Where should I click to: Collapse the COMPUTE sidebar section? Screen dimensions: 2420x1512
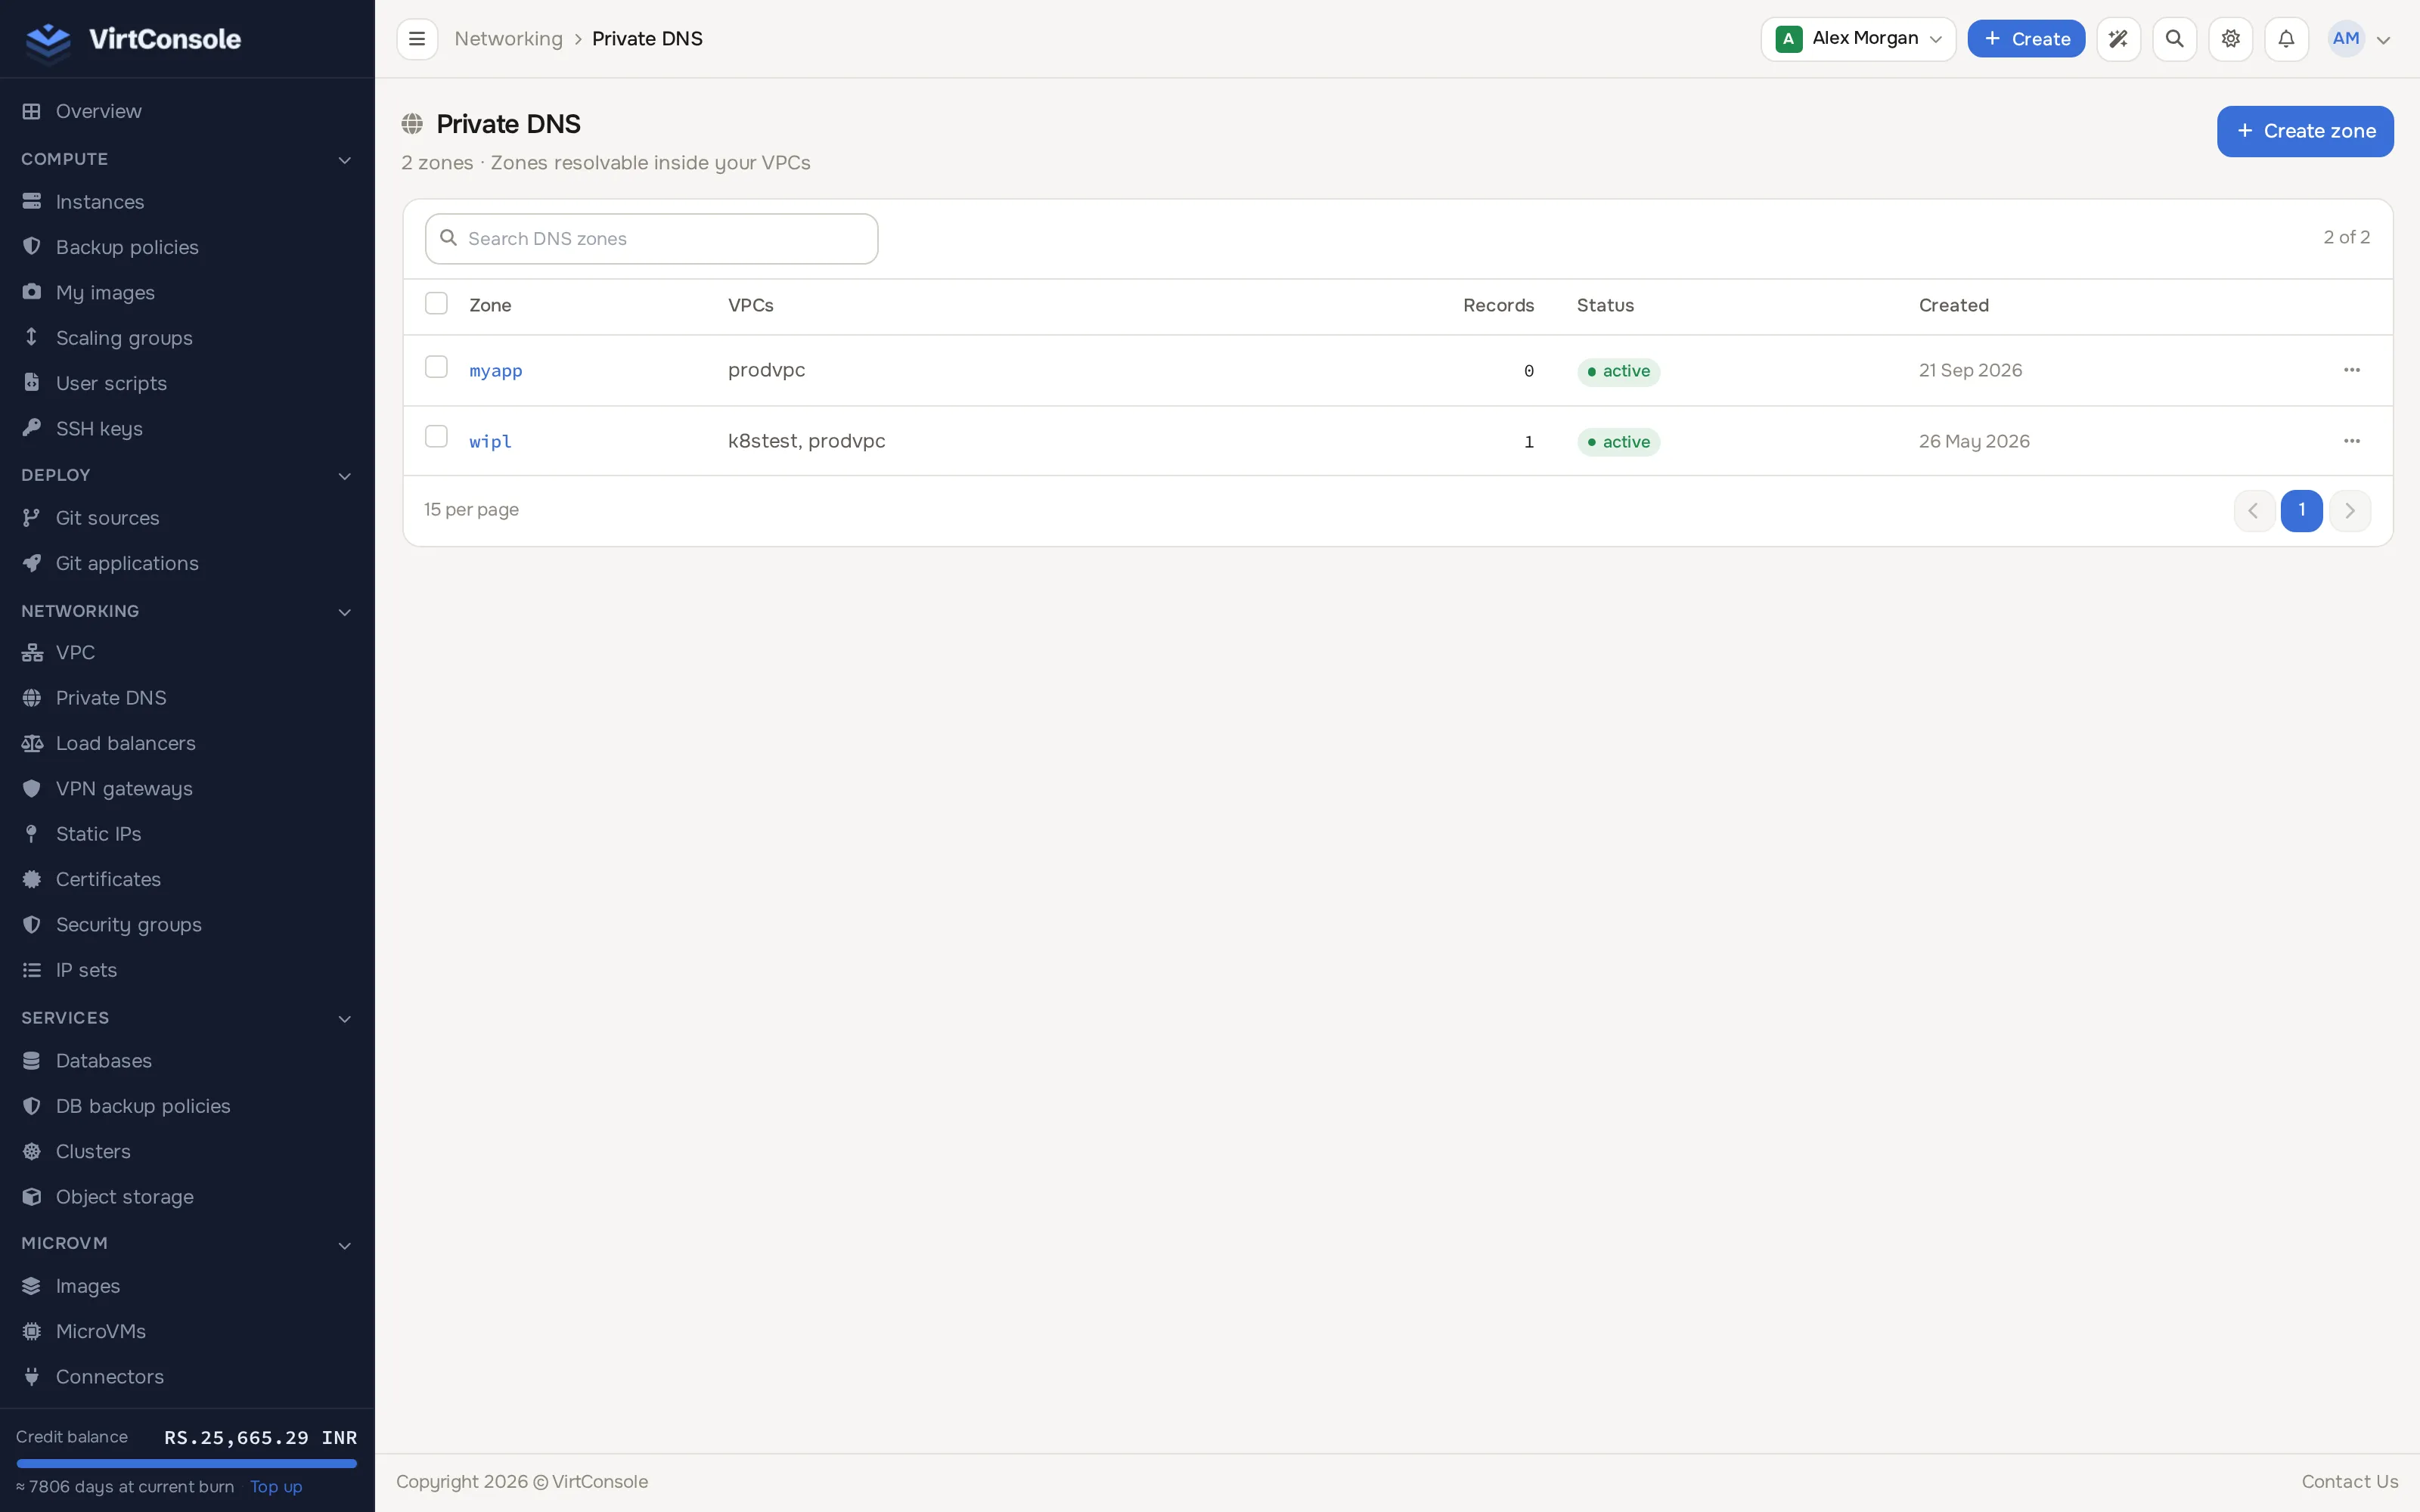(345, 160)
